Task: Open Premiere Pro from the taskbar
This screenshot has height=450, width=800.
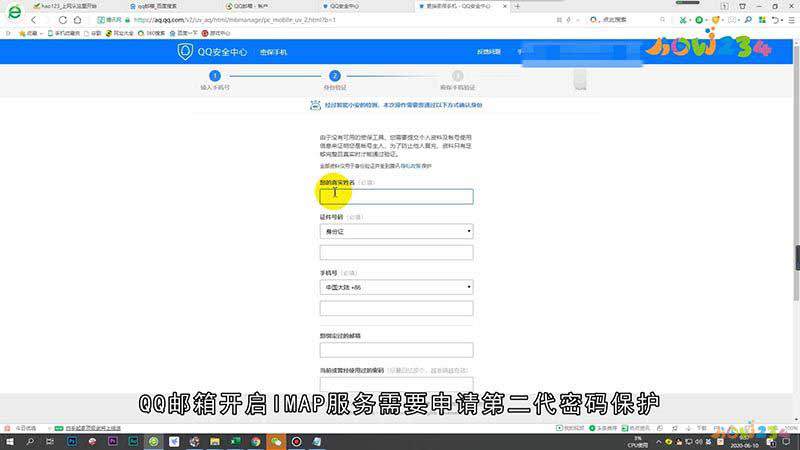Action: coord(113,442)
